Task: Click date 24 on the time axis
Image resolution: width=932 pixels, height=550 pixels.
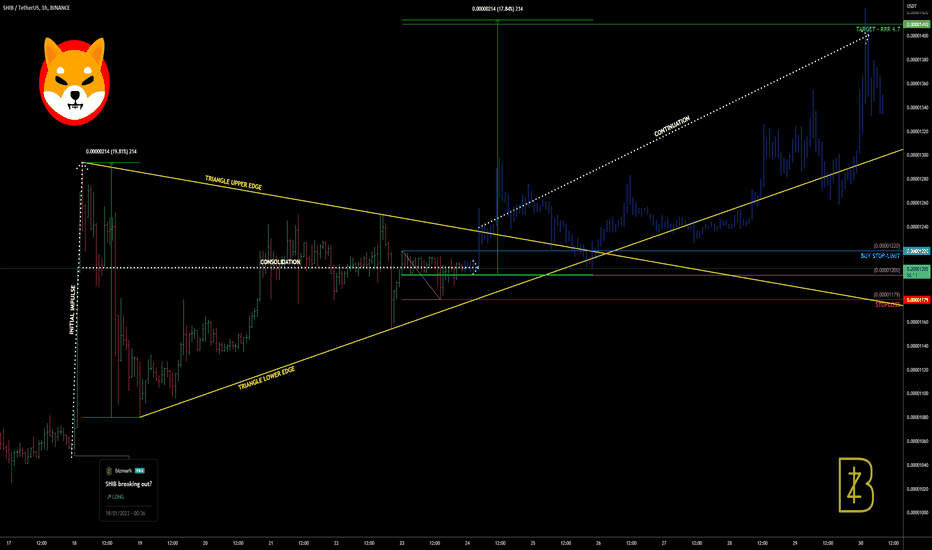Action: 467,543
